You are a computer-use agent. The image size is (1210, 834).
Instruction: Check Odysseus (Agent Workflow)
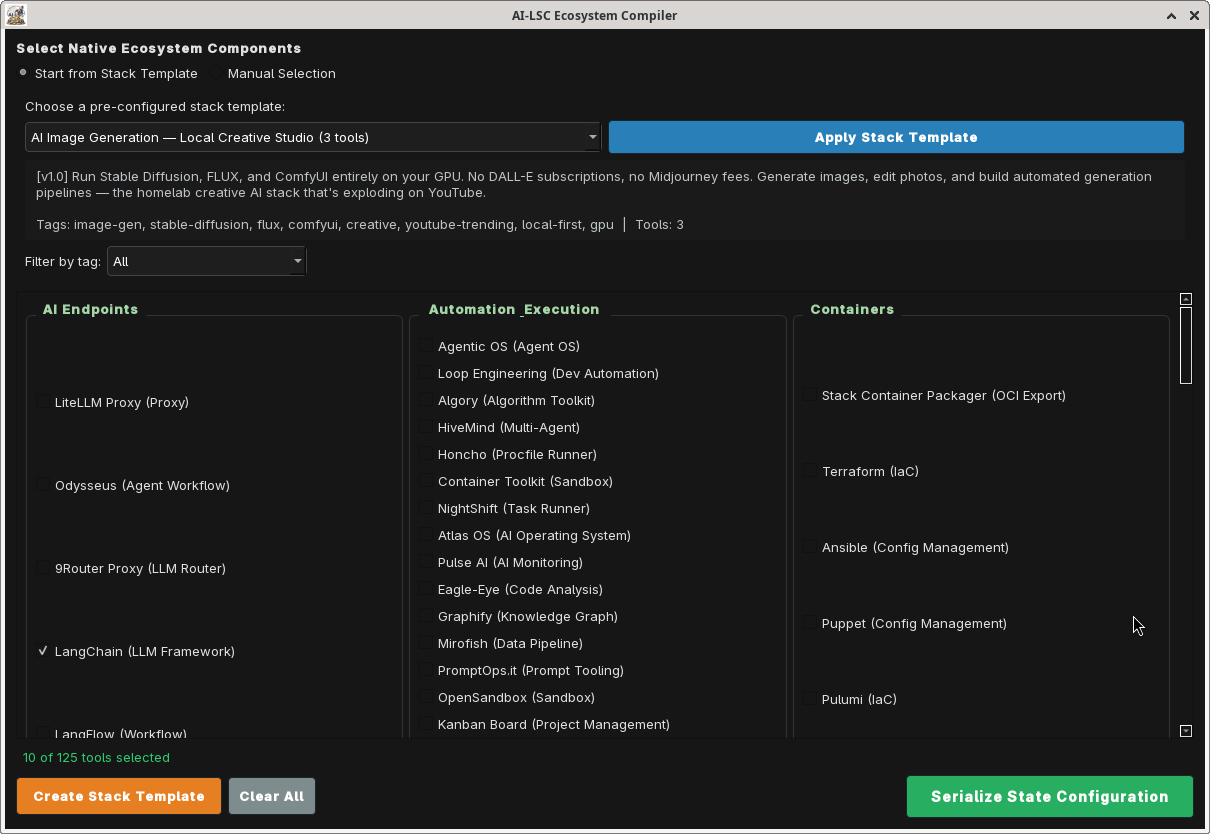coord(133,486)
